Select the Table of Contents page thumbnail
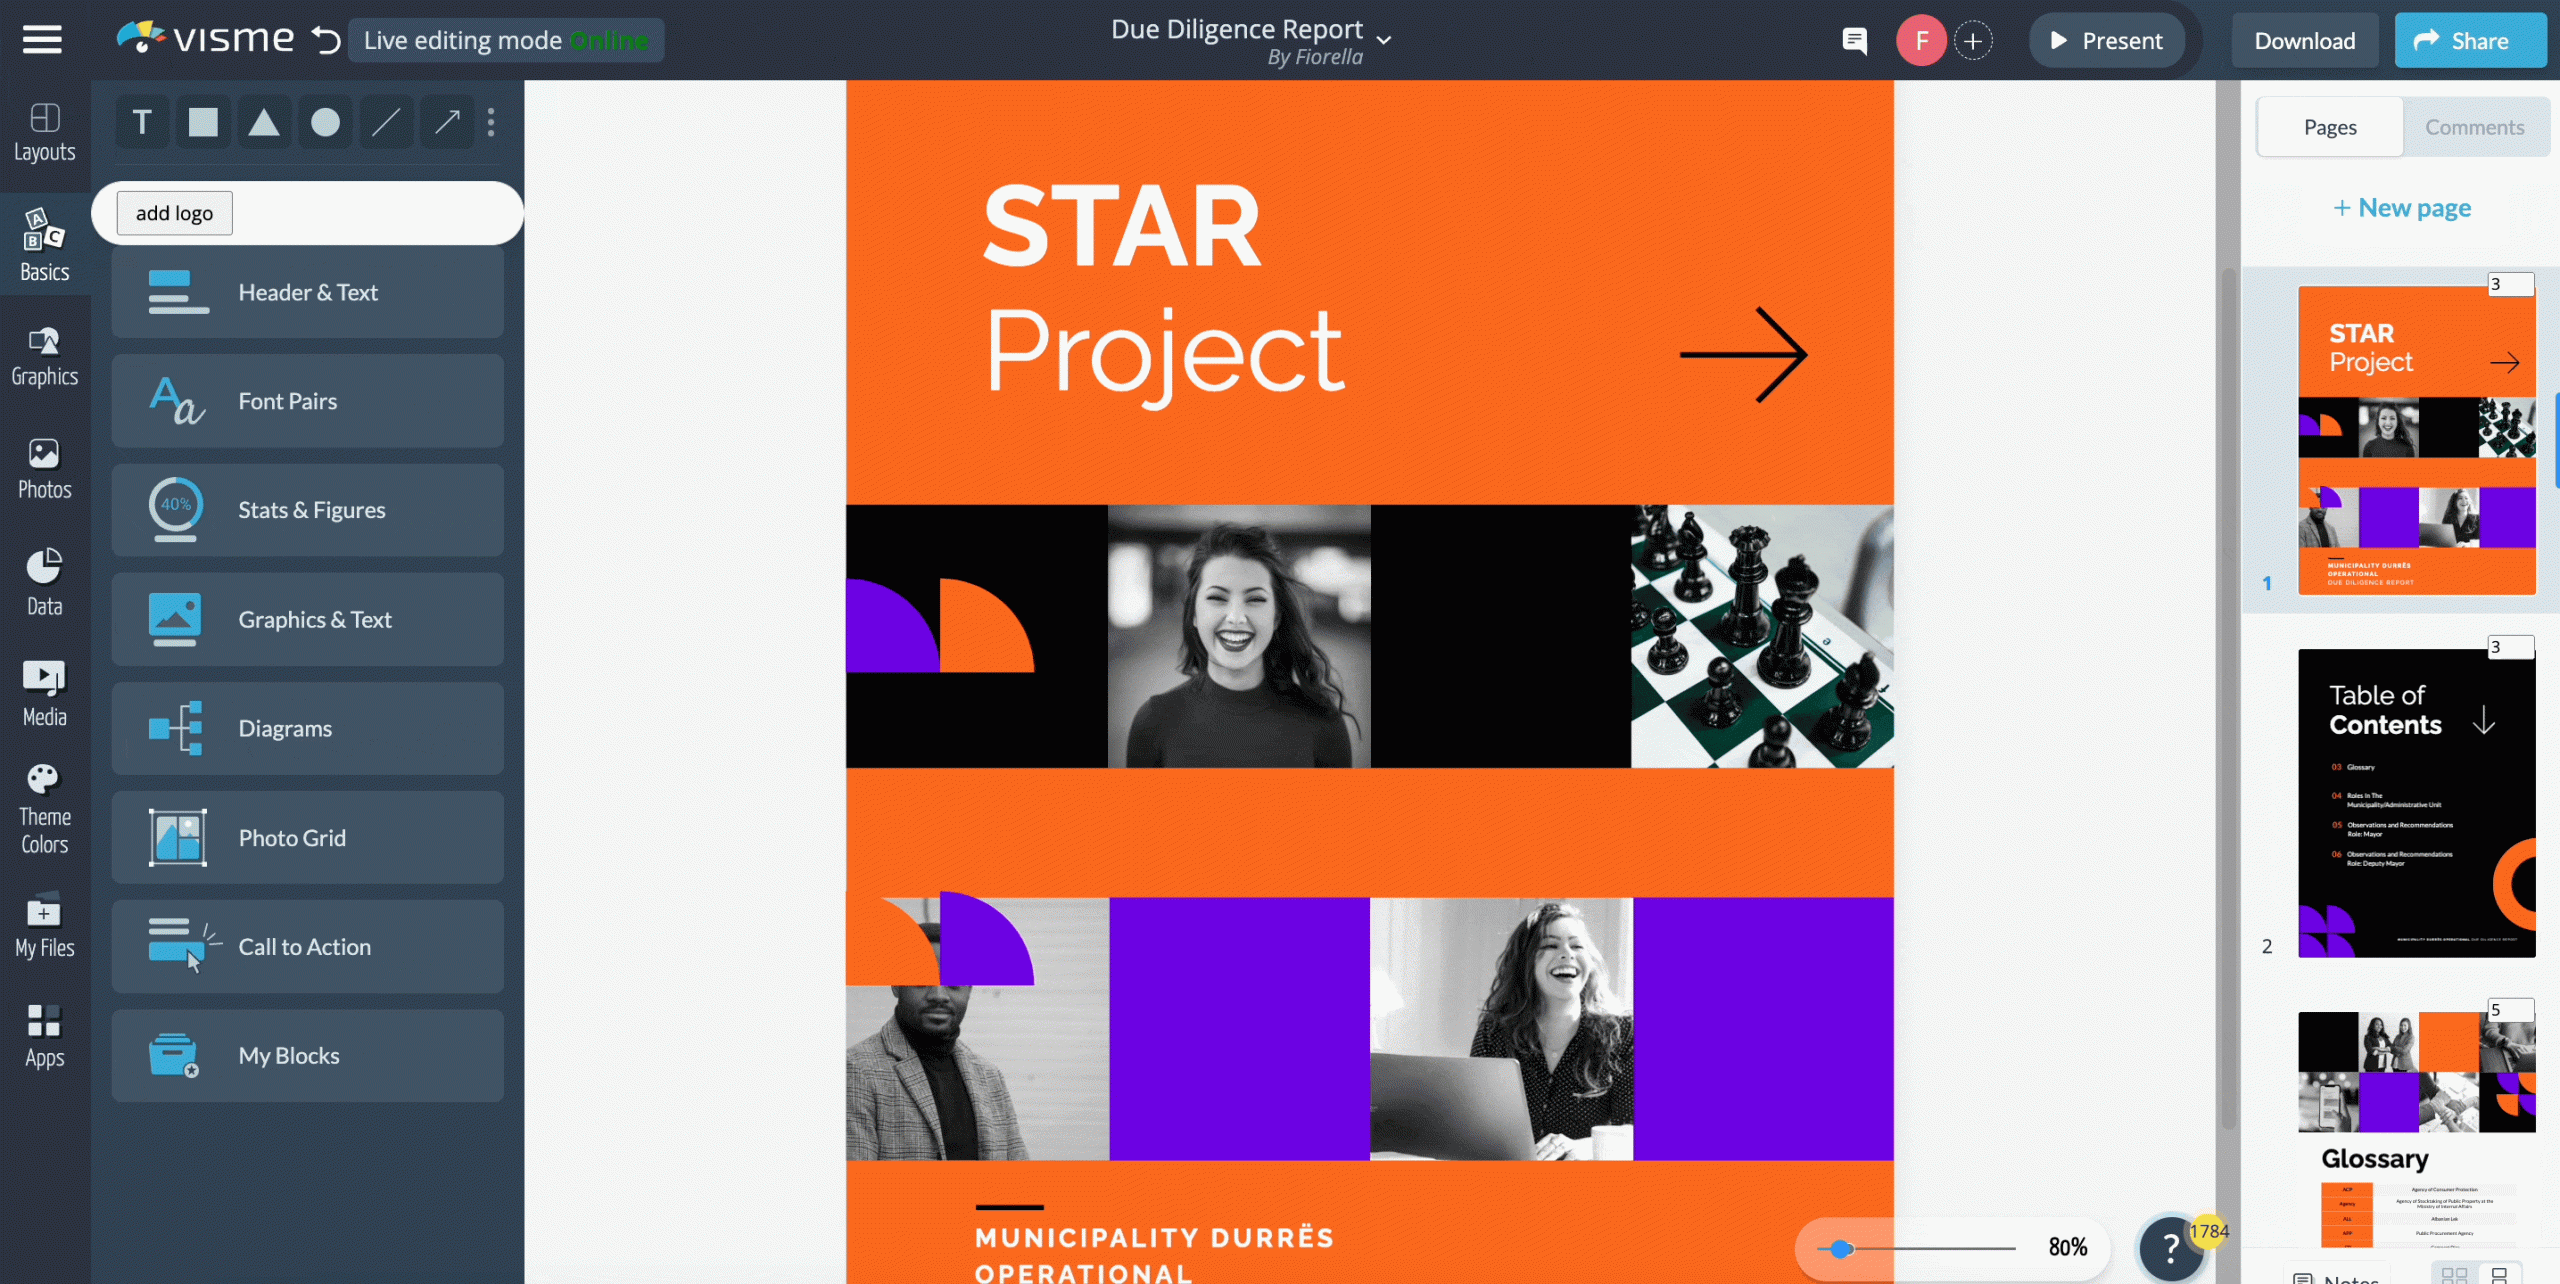 [x=2416, y=800]
